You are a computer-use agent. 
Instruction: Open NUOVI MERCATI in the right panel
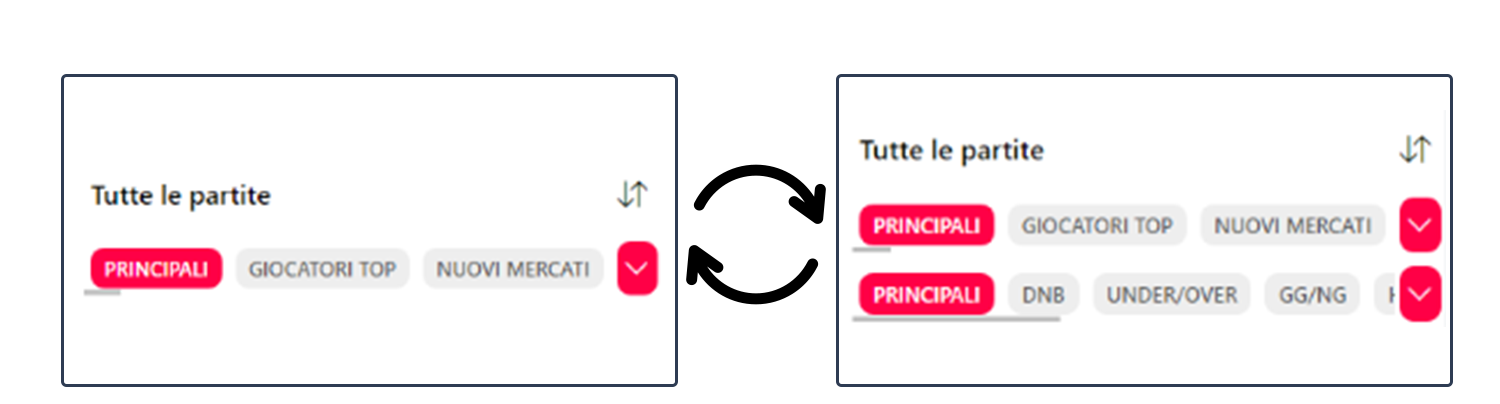click(x=1293, y=226)
